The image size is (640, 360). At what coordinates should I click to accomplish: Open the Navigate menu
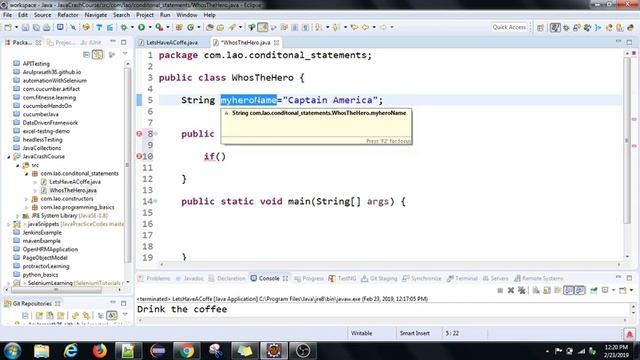(96, 15)
